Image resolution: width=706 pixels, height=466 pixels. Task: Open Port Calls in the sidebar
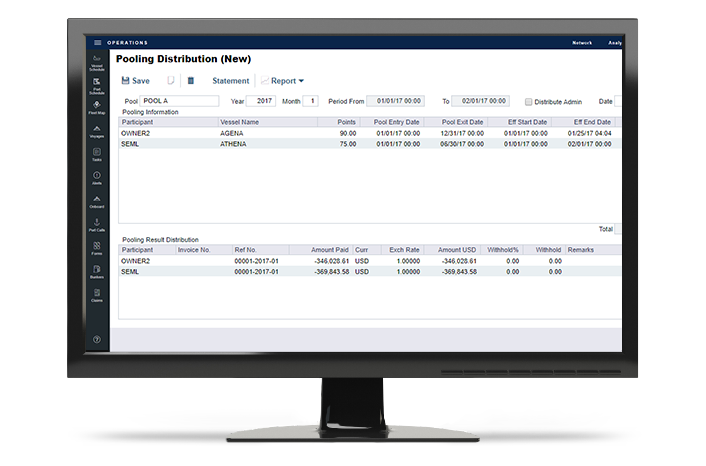(x=97, y=225)
